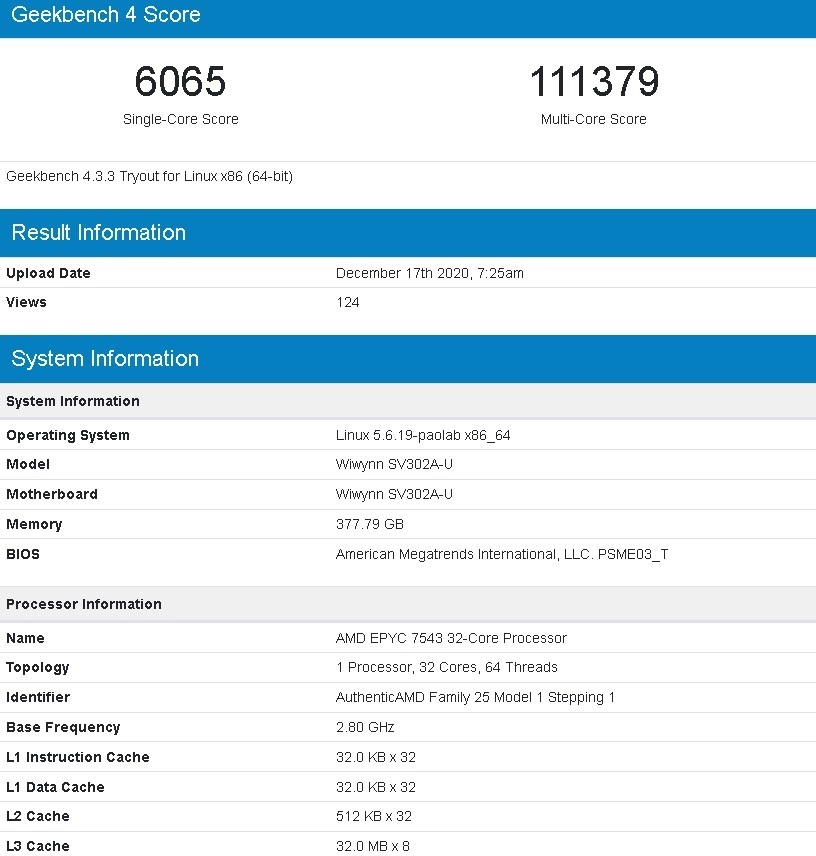
Task: Click the 'Processor Information' subheading
Action: point(84,604)
